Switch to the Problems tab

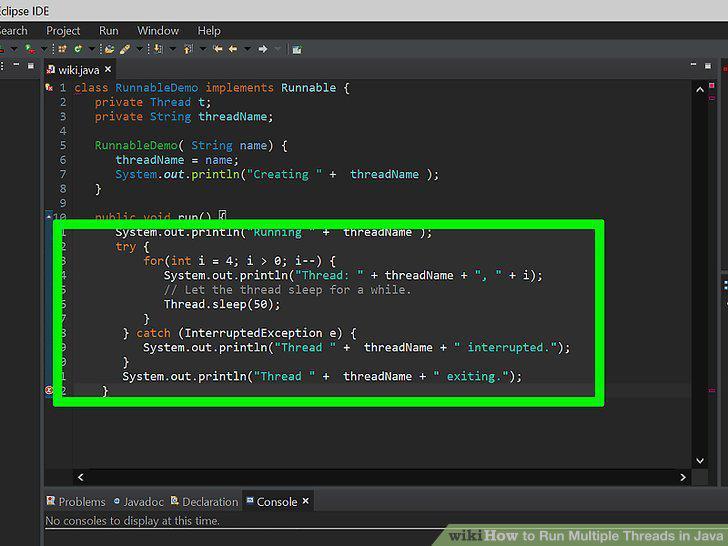pyautogui.click(x=76, y=502)
